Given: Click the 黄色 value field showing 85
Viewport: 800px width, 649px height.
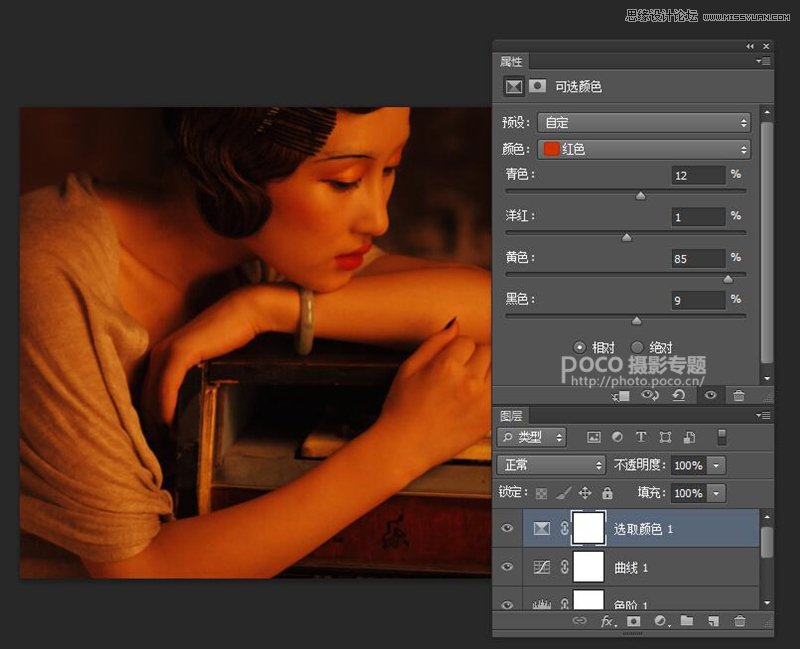Looking at the screenshot, I should coord(698,259).
